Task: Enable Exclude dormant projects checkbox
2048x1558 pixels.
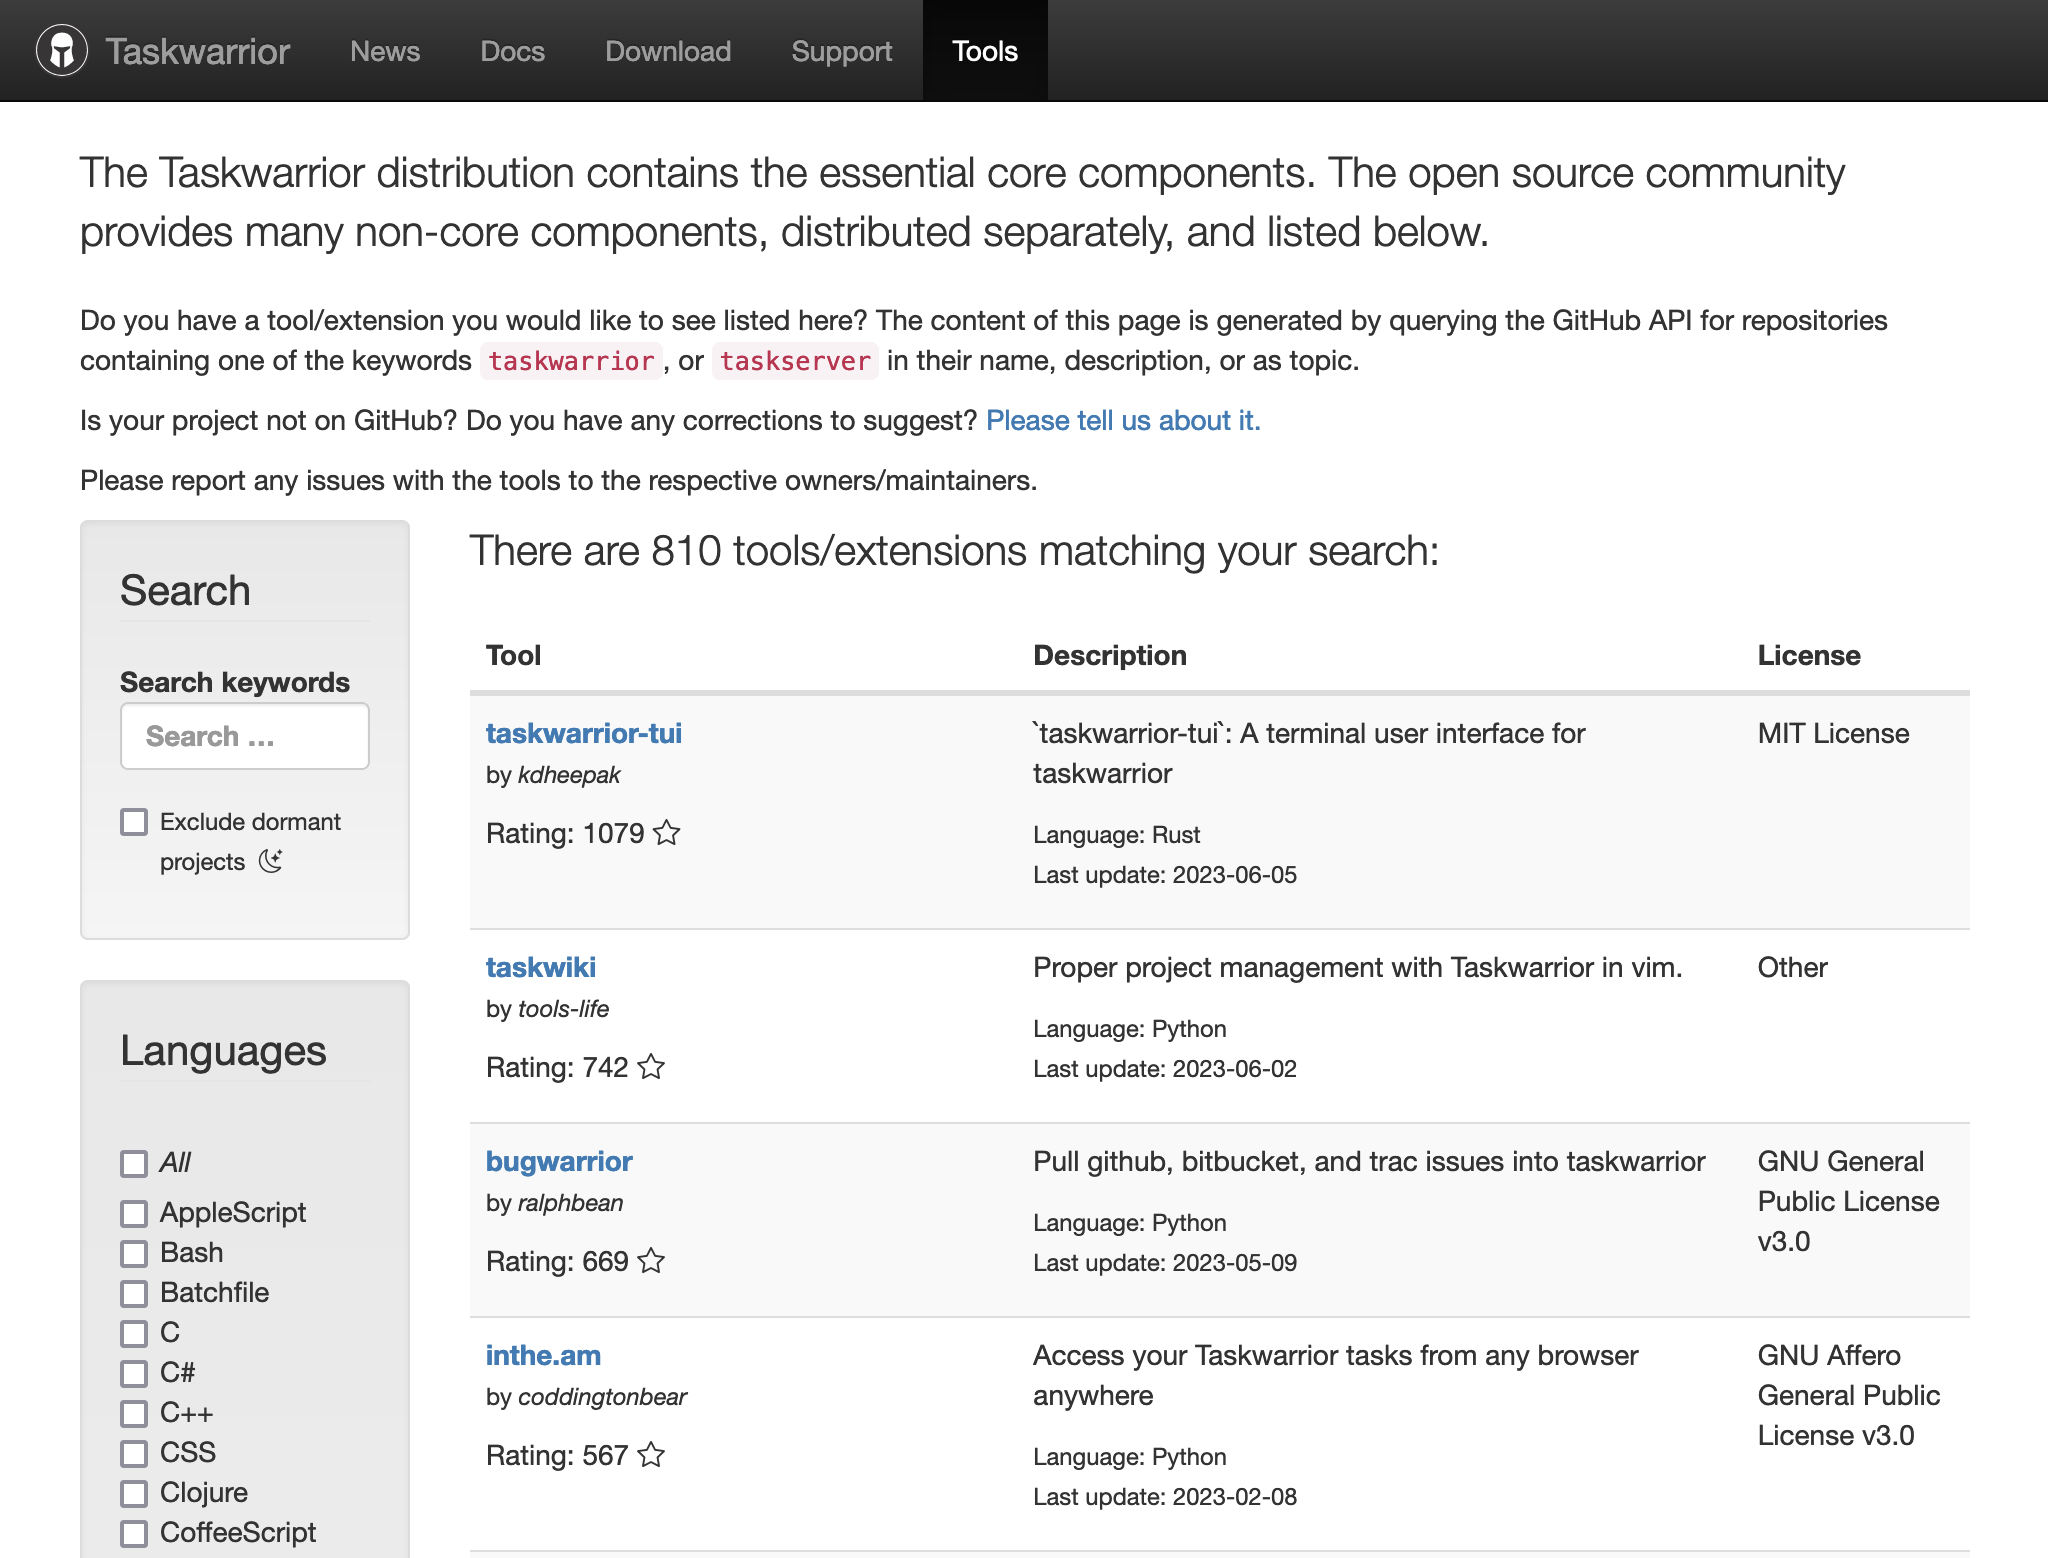Action: pyautogui.click(x=134, y=822)
